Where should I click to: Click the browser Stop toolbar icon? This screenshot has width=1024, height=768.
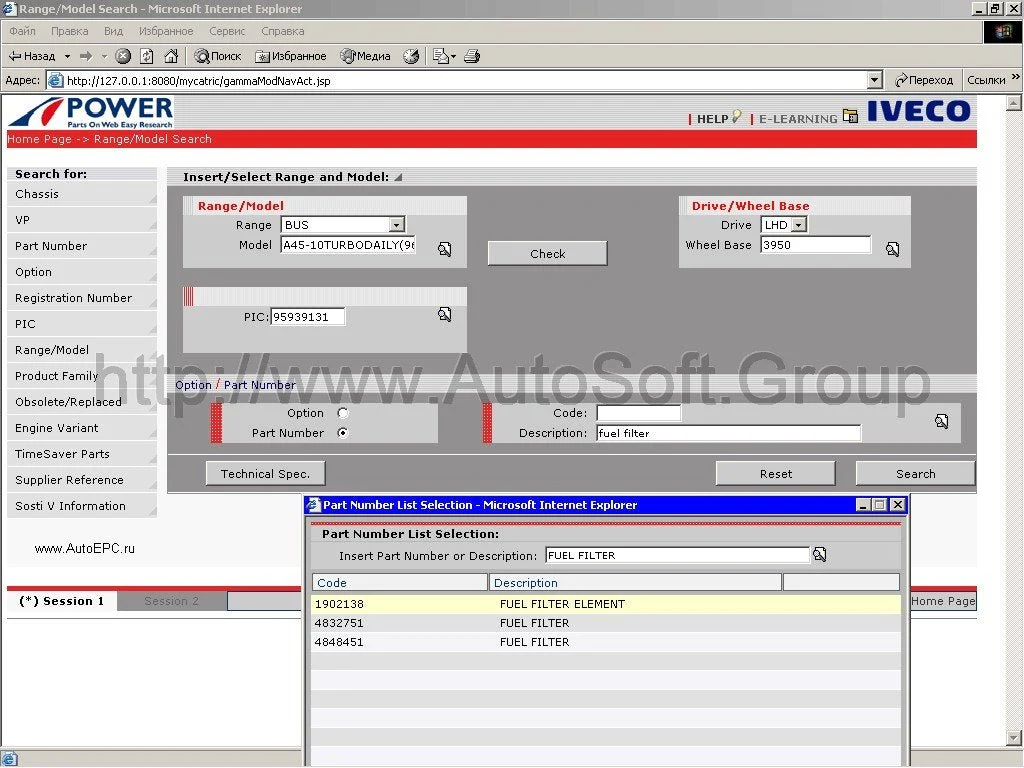[123, 56]
